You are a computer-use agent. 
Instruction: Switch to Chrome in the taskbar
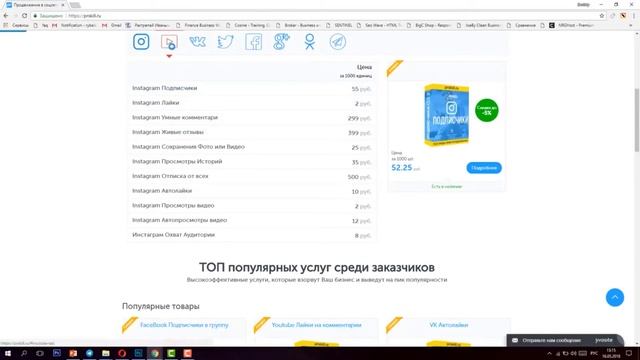(155, 353)
